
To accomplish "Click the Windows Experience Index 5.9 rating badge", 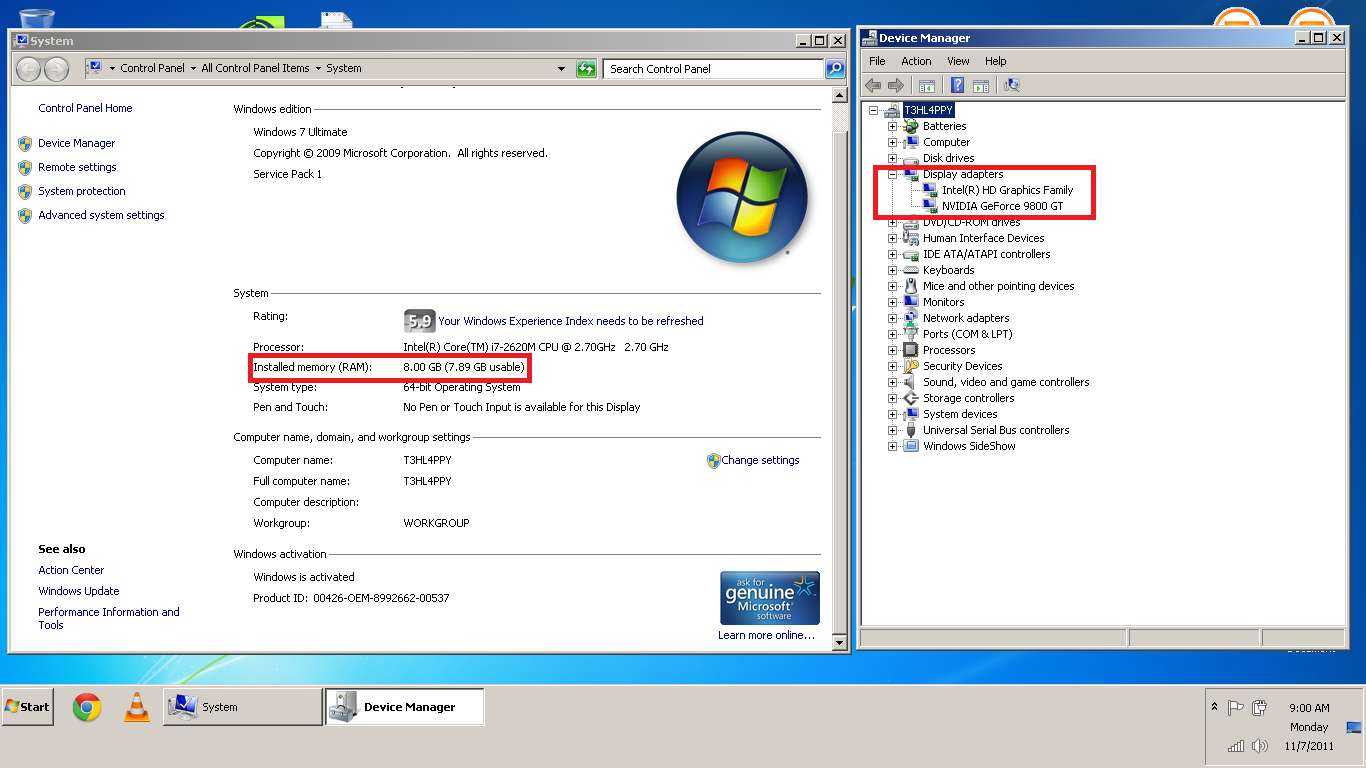I will [419, 321].
